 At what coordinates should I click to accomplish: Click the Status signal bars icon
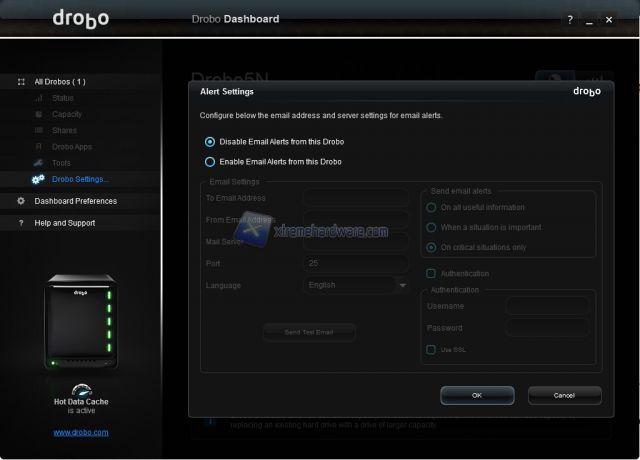click(38, 98)
